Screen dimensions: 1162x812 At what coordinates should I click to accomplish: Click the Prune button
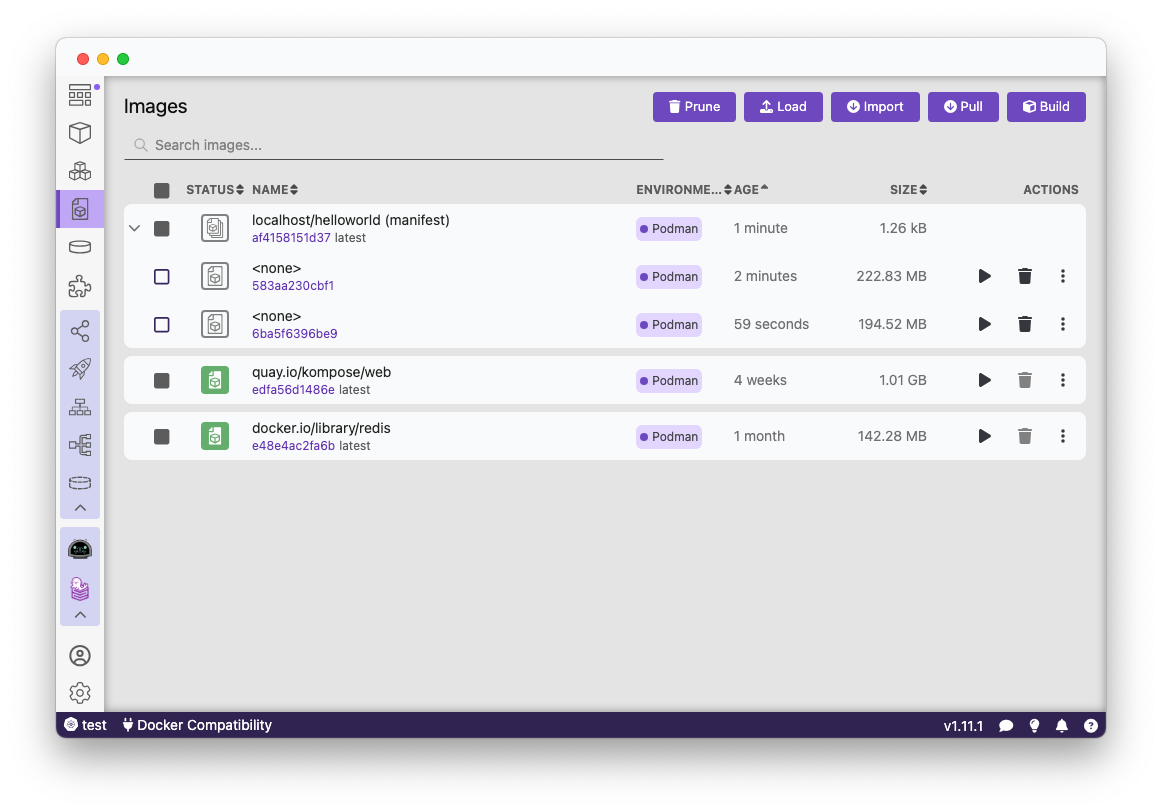tap(694, 107)
